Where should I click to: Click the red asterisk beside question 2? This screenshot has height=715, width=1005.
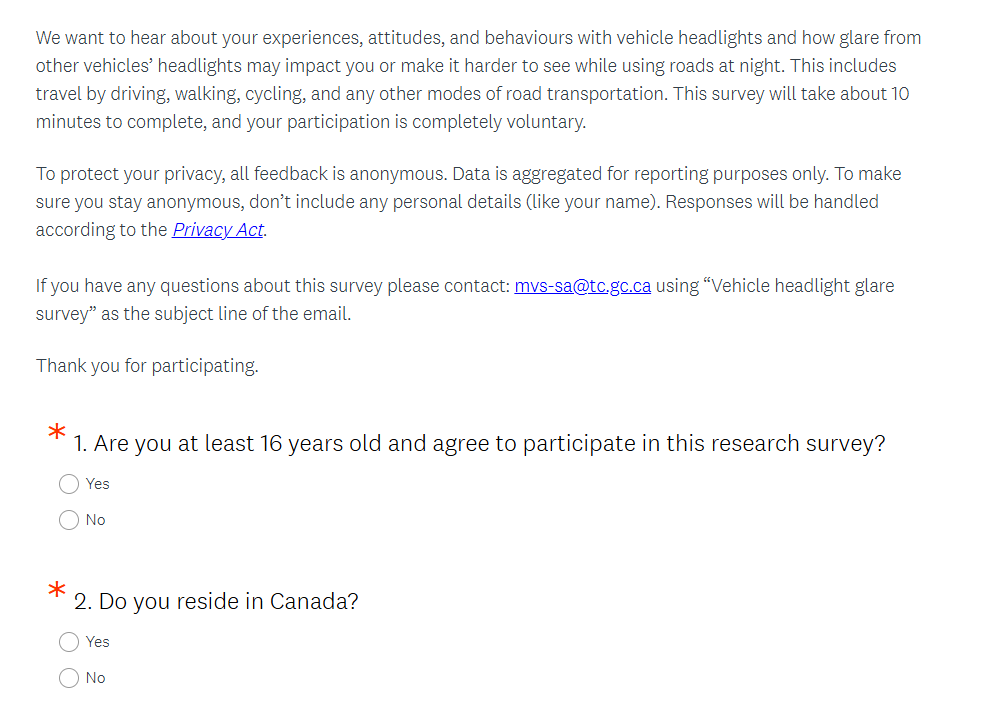(58, 591)
